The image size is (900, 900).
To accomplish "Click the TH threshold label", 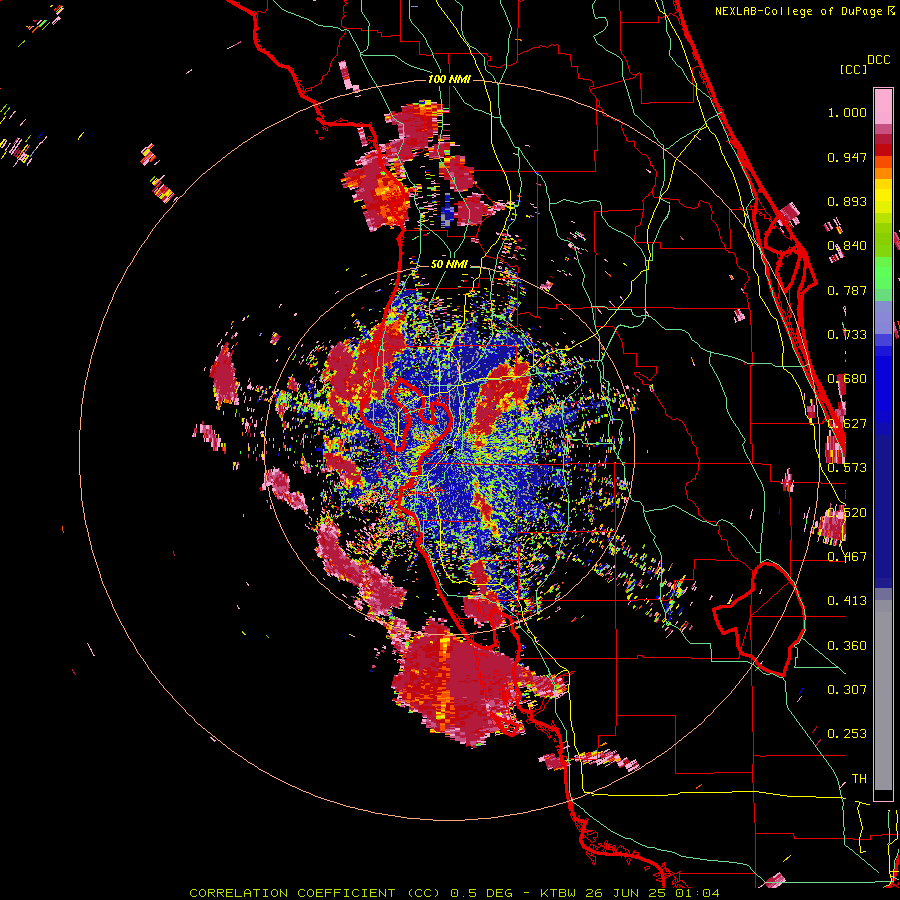I will (x=859, y=779).
